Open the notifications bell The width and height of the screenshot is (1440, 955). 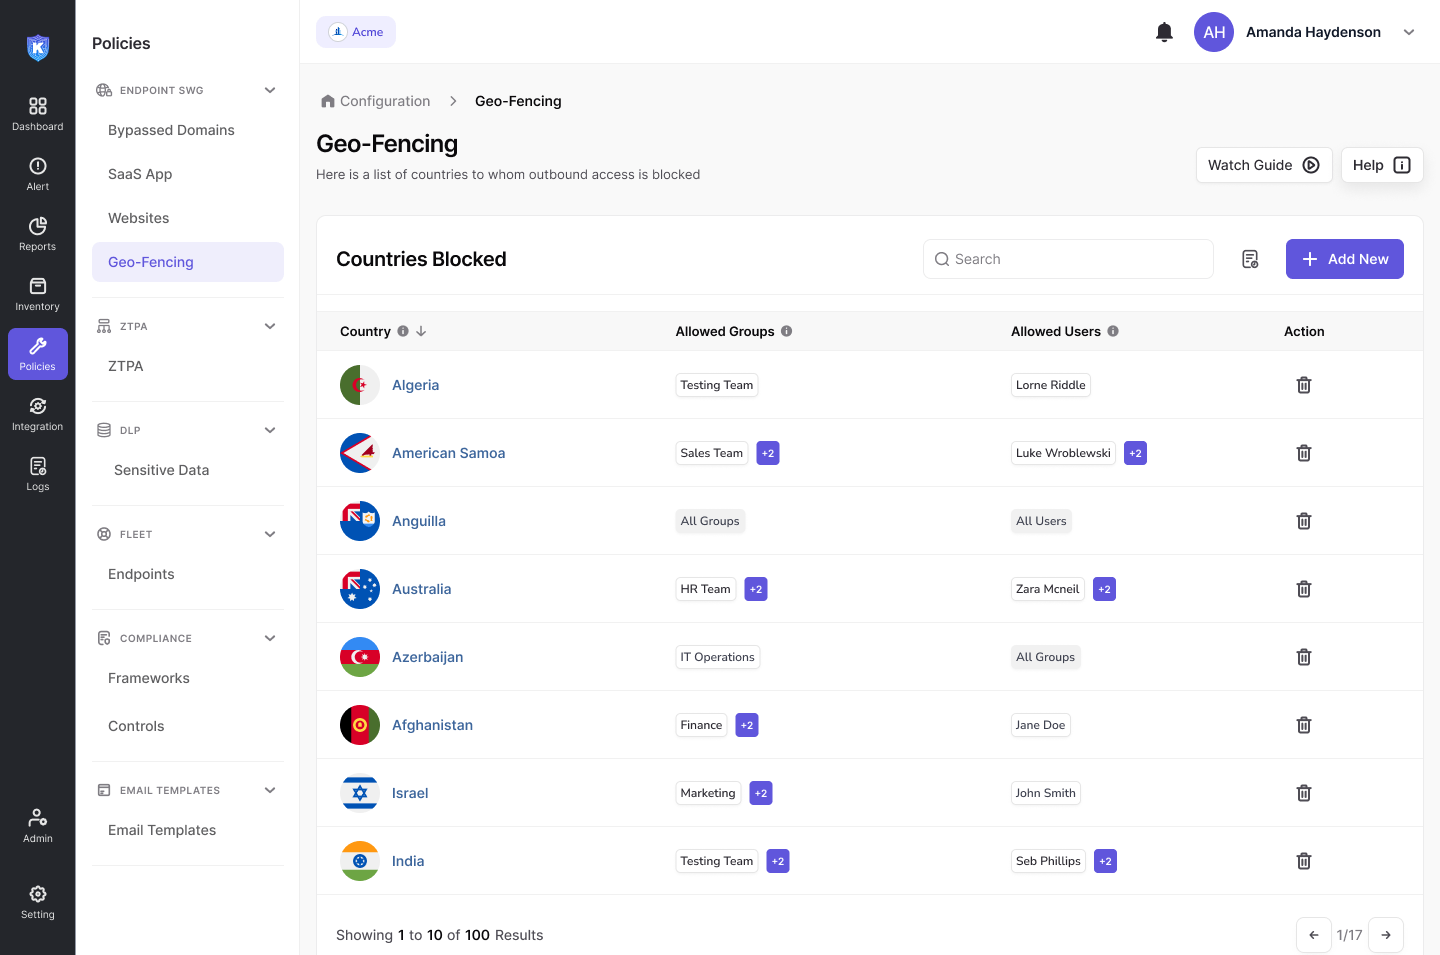tap(1164, 32)
